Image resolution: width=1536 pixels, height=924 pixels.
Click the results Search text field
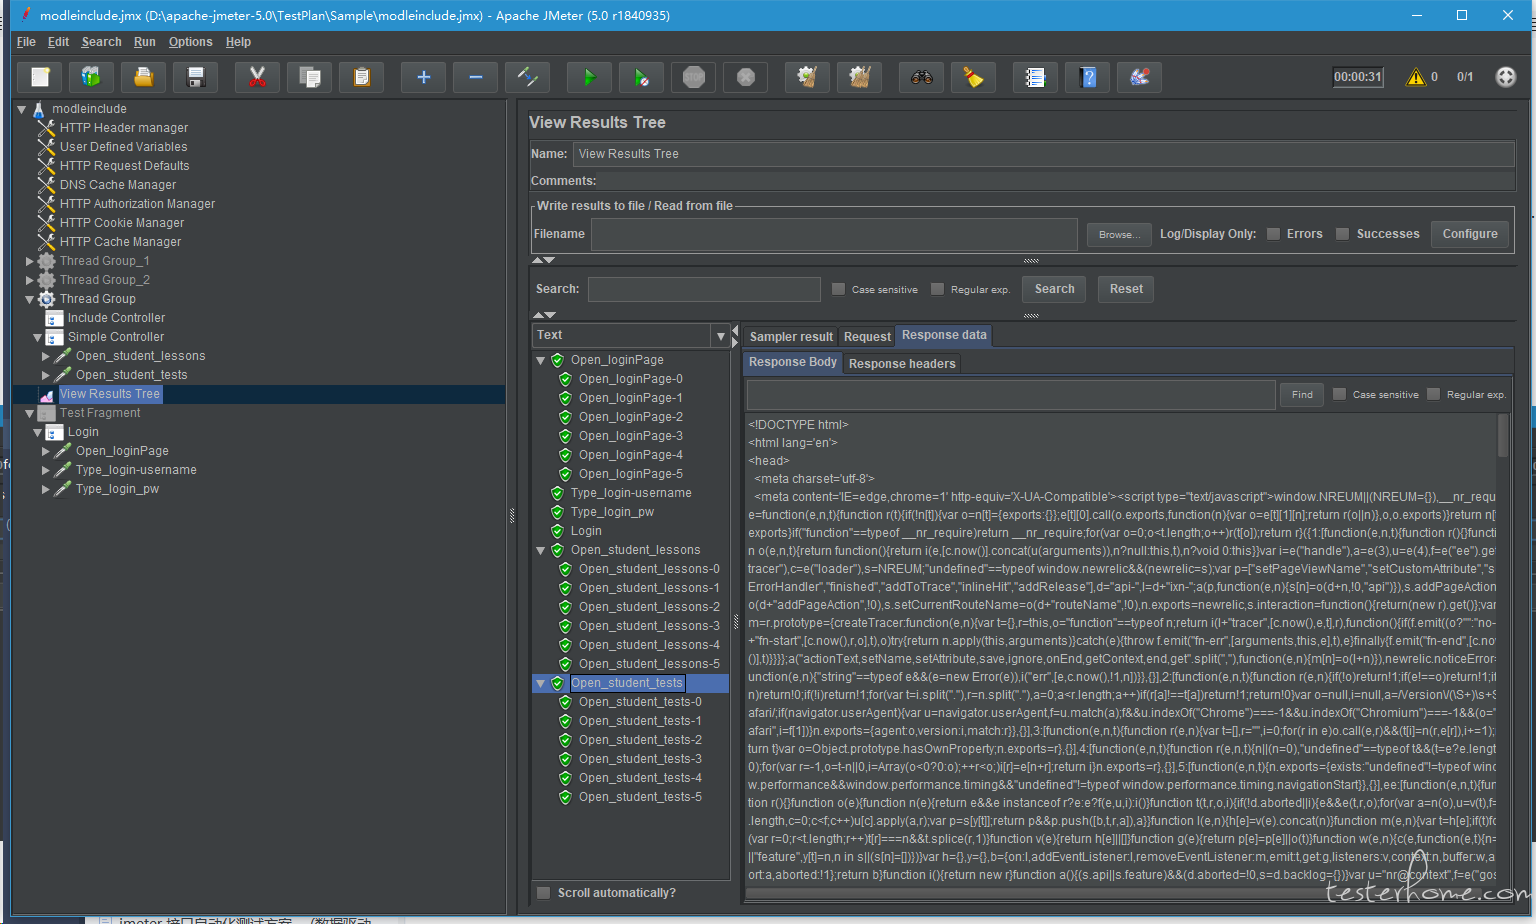pyautogui.click(x=704, y=289)
